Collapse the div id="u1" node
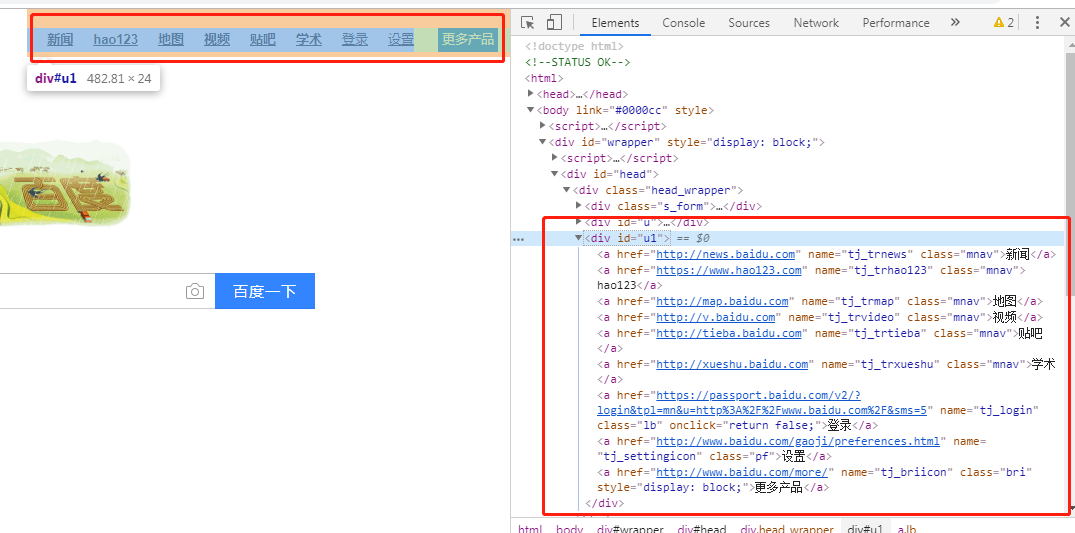This screenshot has width=1075, height=533. pyautogui.click(x=579, y=238)
